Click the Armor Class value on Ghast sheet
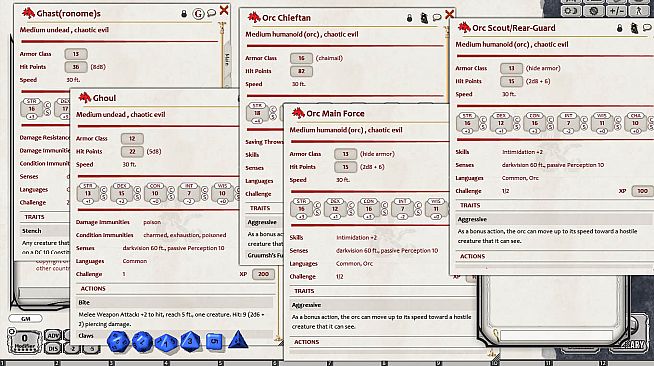The width and height of the screenshot is (654, 366). coord(76,54)
